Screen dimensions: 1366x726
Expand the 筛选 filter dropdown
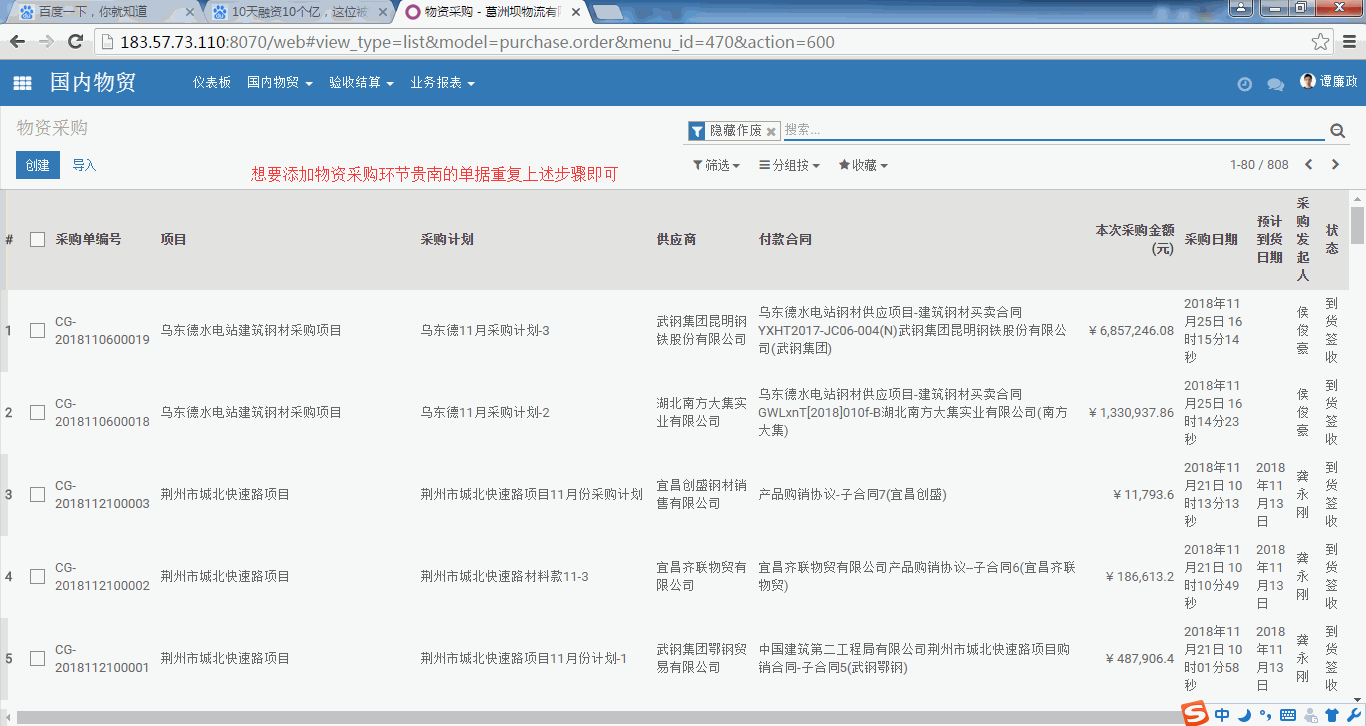tap(716, 165)
